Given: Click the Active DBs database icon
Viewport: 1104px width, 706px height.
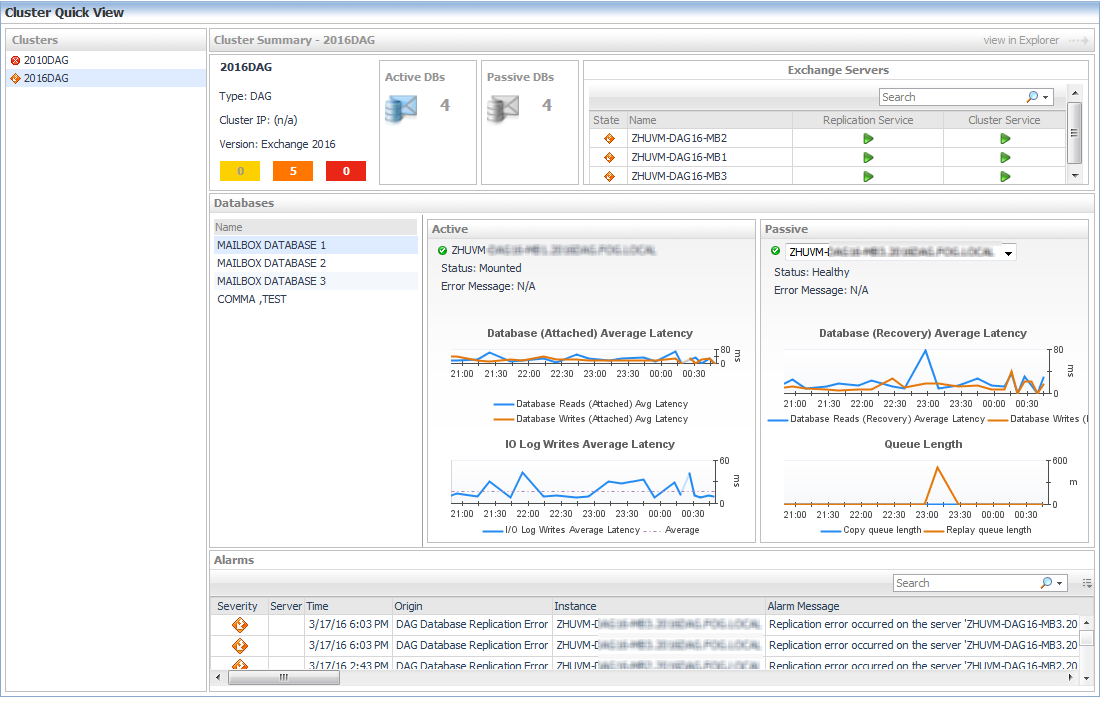Looking at the screenshot, I should point(400,108).
